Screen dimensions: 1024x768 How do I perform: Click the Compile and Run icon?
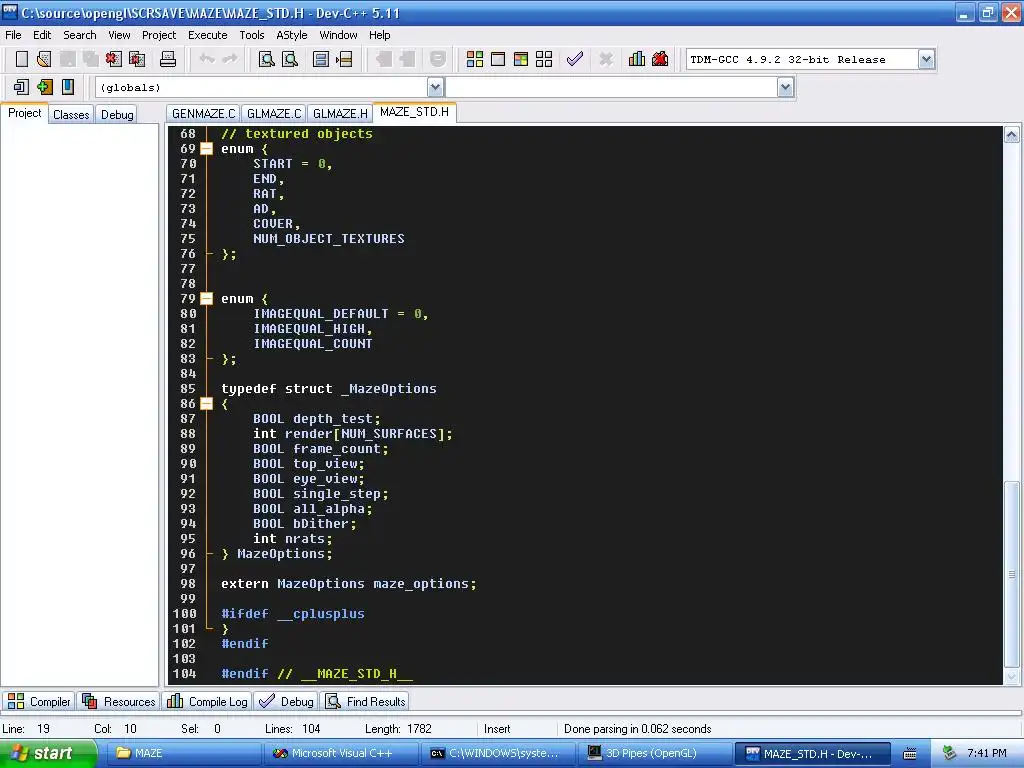(x=520, y=59)
